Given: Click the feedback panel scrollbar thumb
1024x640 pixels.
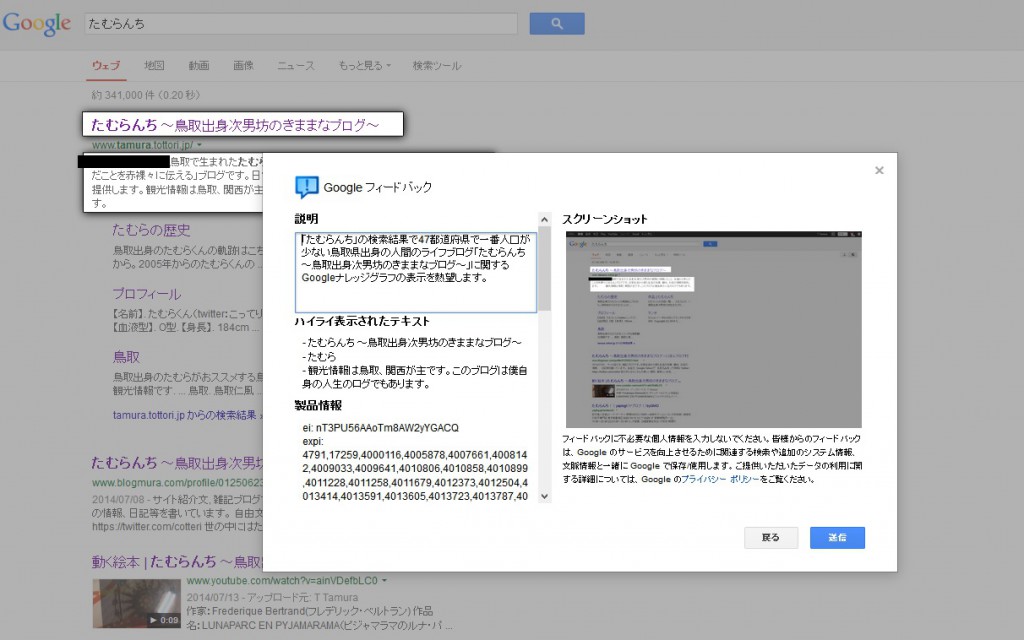Looking at the screenshot, I should click(x=544, y=268).
